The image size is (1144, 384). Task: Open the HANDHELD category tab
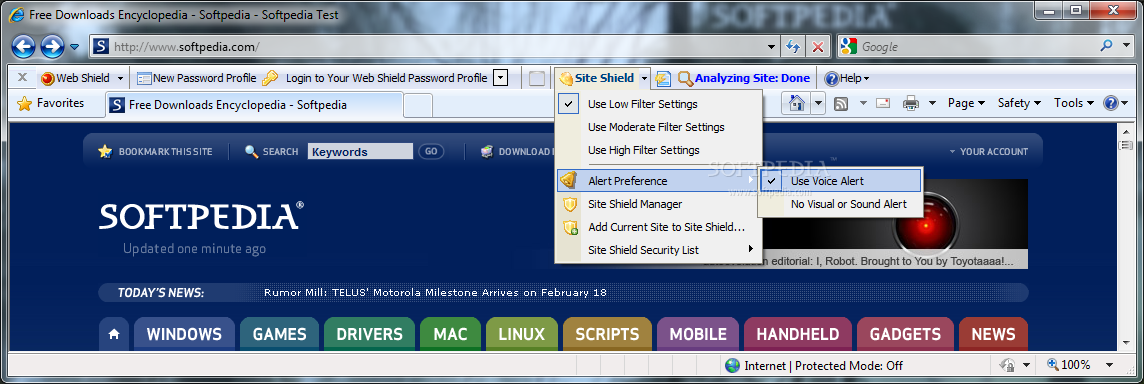(797, 334)
